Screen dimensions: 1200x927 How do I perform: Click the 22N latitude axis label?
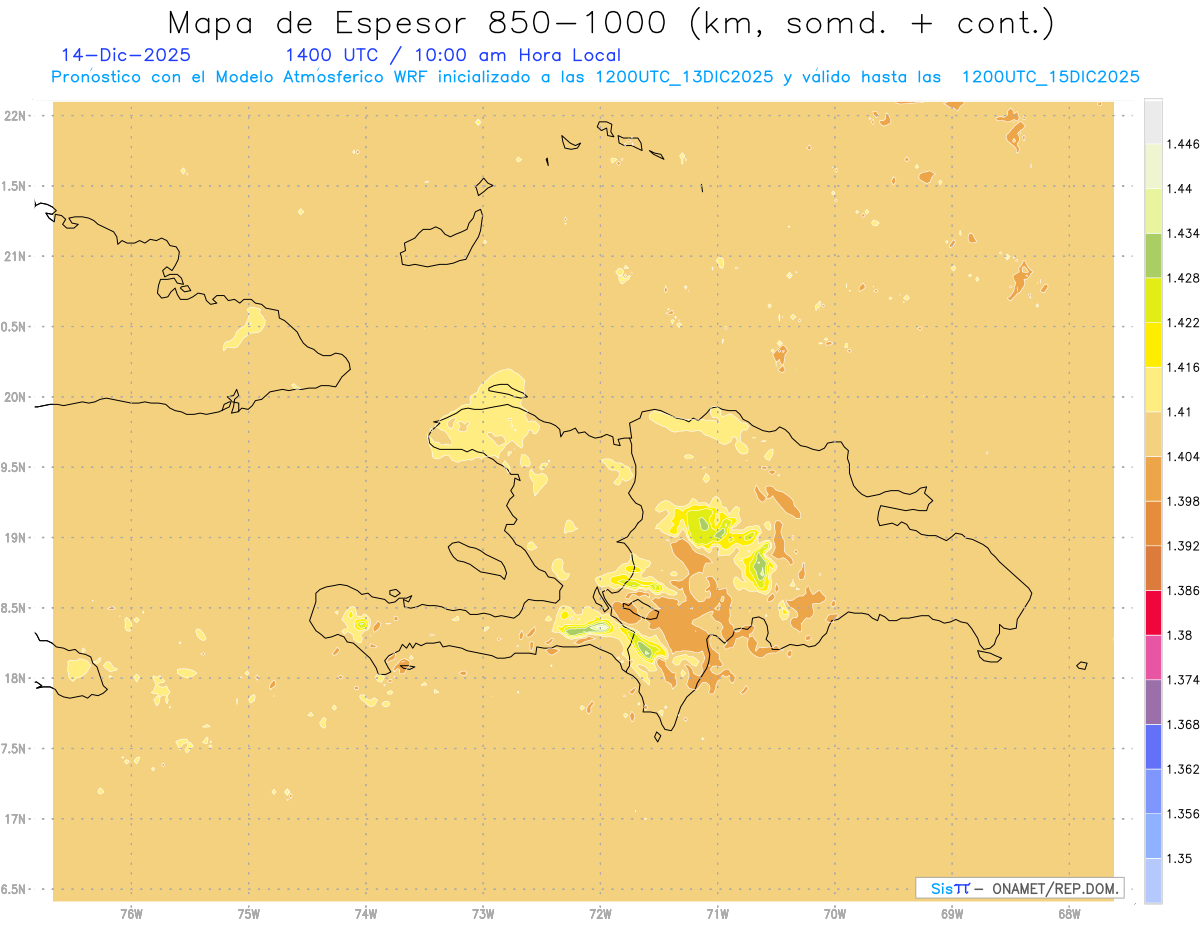(17, 116)
